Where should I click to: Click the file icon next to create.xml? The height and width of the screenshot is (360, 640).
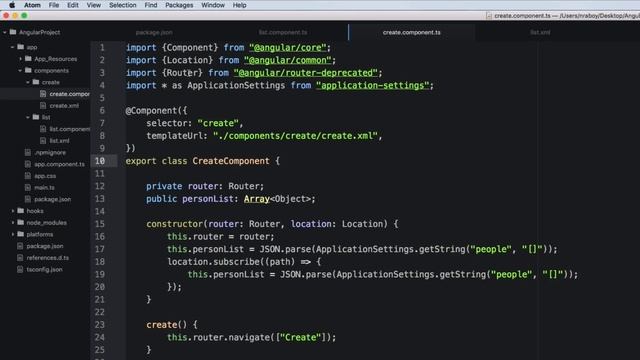pos(43,105)
